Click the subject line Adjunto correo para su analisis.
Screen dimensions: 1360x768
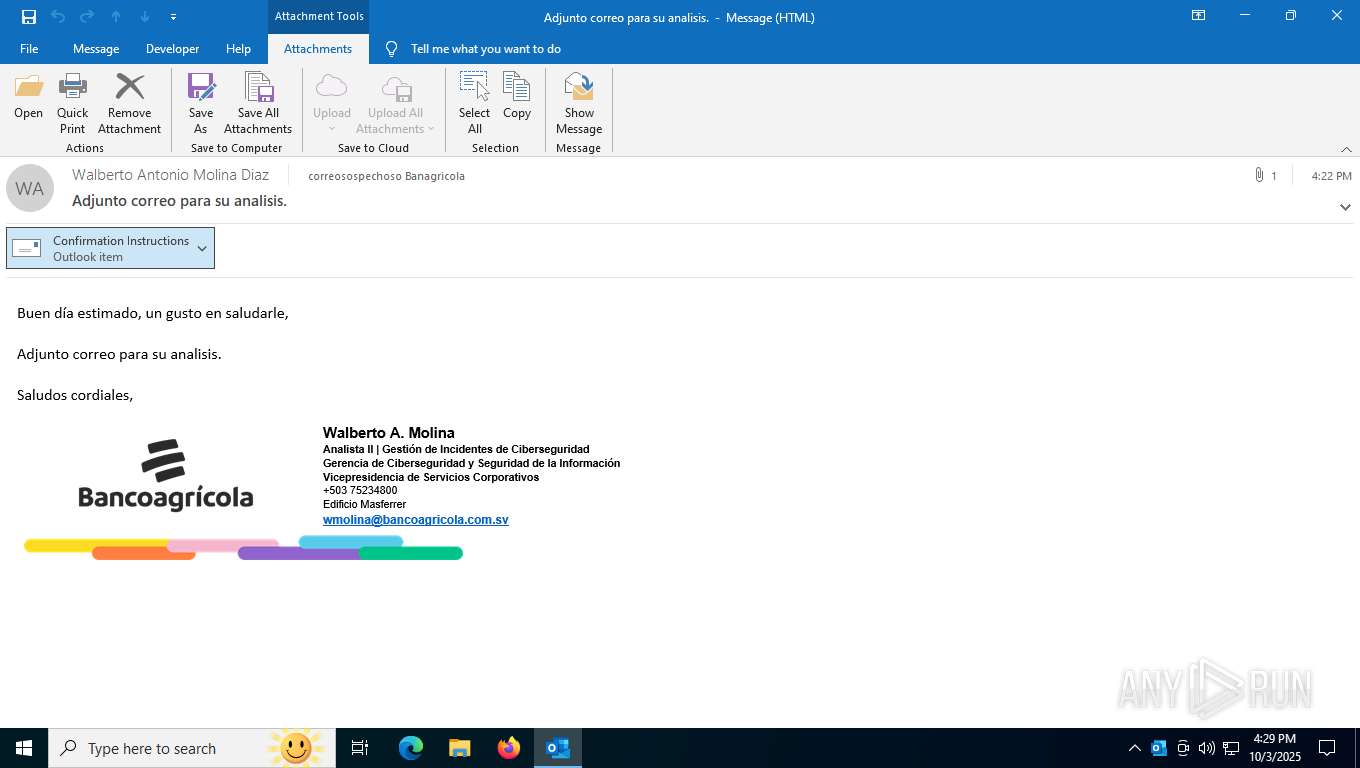coord(179,201)
